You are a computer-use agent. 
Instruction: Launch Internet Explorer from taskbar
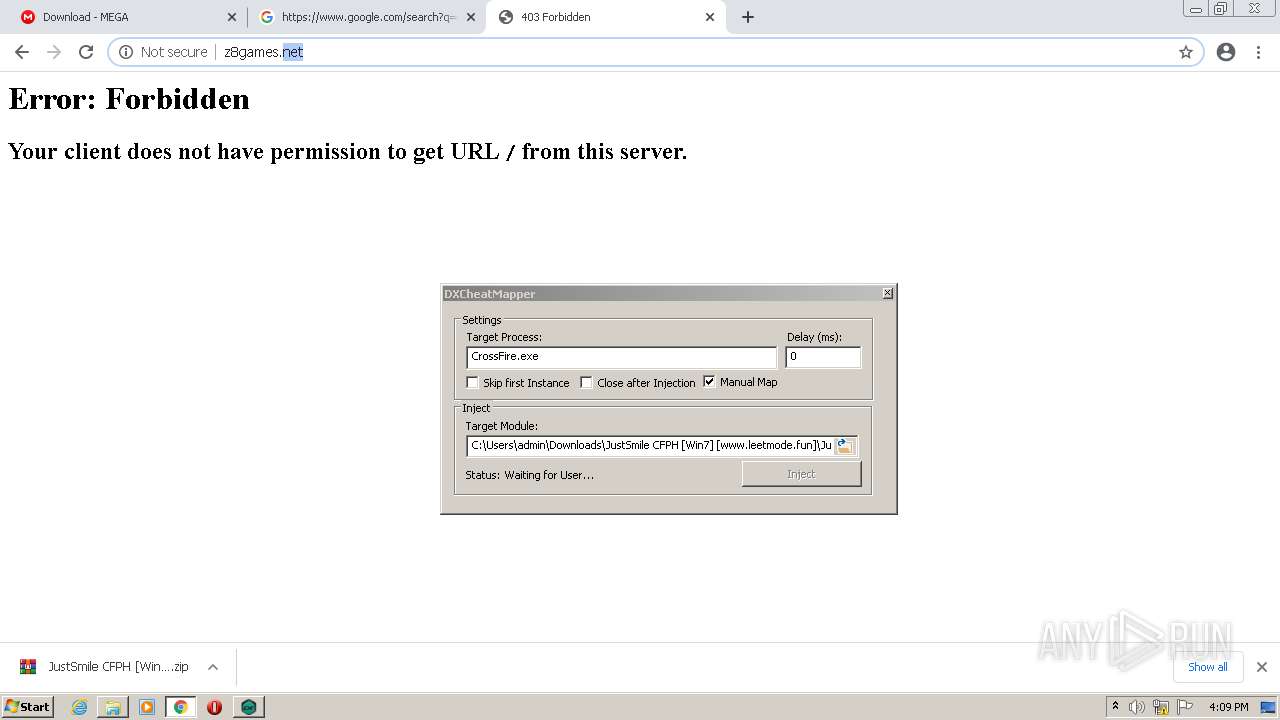coord(80,707)
